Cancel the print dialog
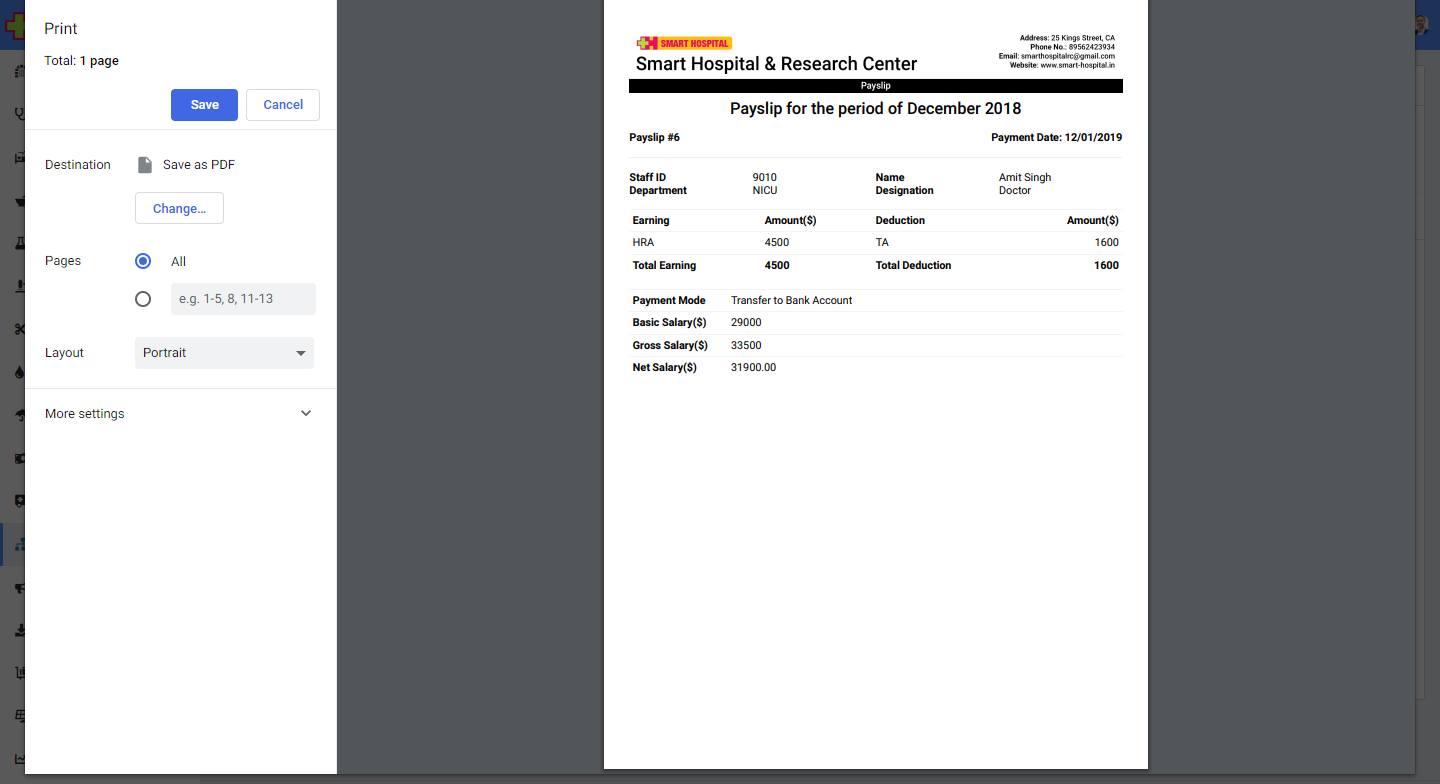Image resolution: width=1440 pixels, height=784 pixels. coord(283,105)
